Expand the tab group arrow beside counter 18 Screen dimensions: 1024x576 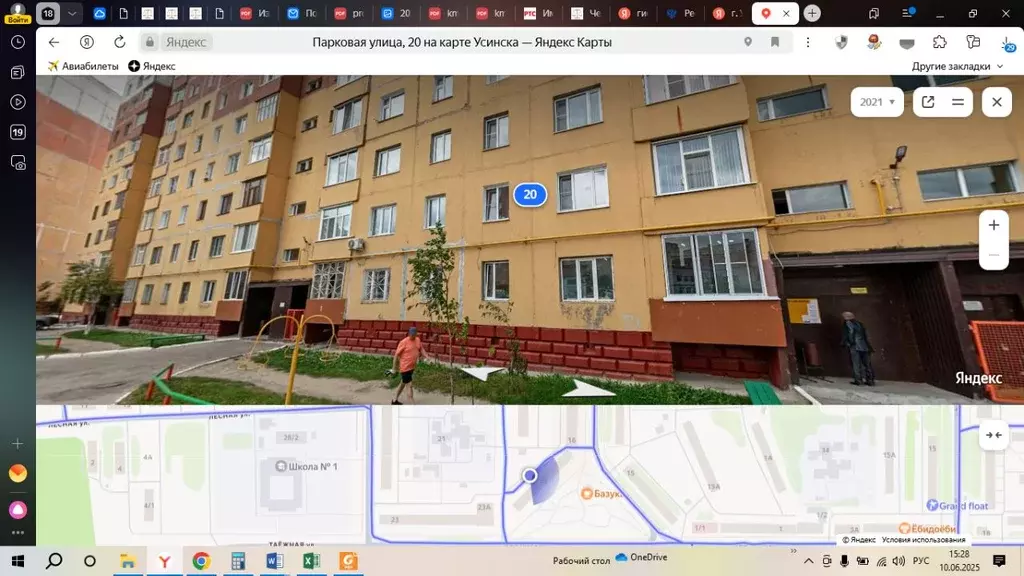click(72, 13)
